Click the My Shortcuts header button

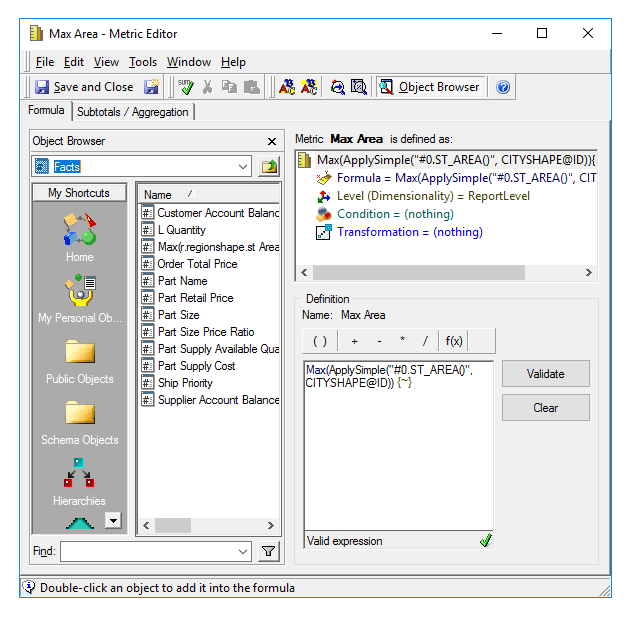click(79, 193)
